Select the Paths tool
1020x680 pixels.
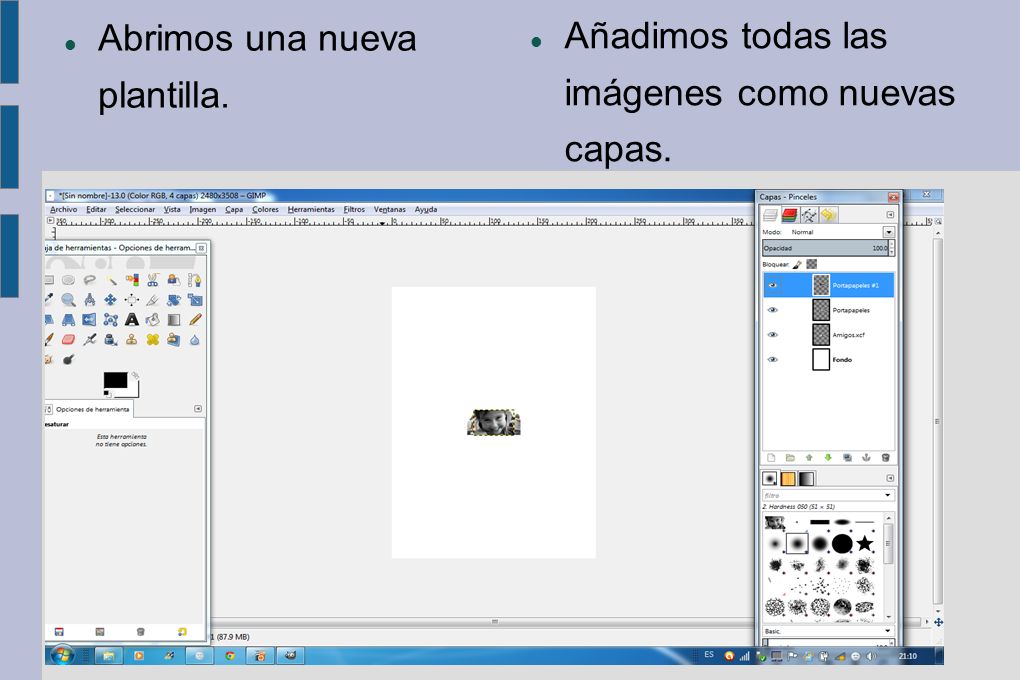point(195,280)
